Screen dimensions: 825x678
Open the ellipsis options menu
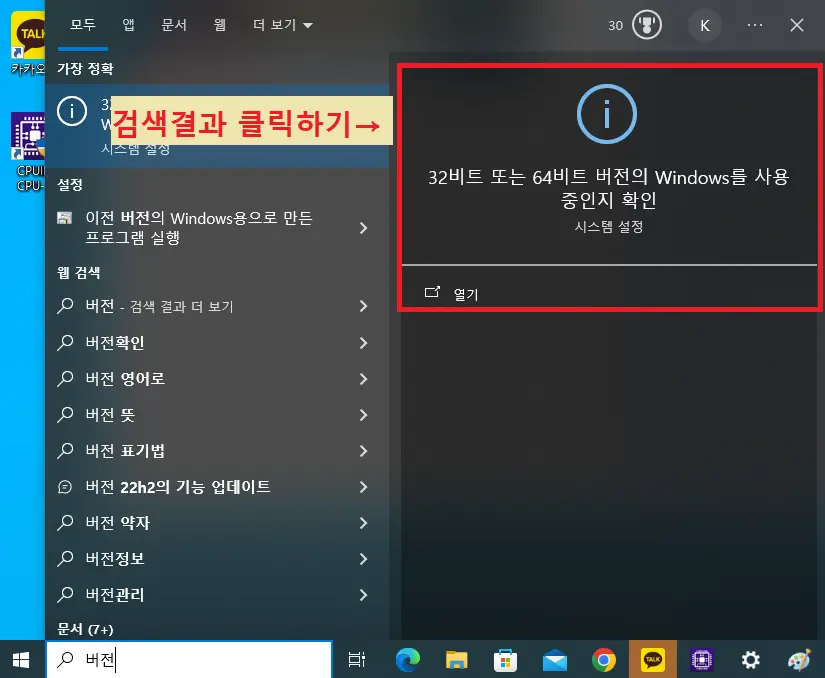(x=755, y=25)
